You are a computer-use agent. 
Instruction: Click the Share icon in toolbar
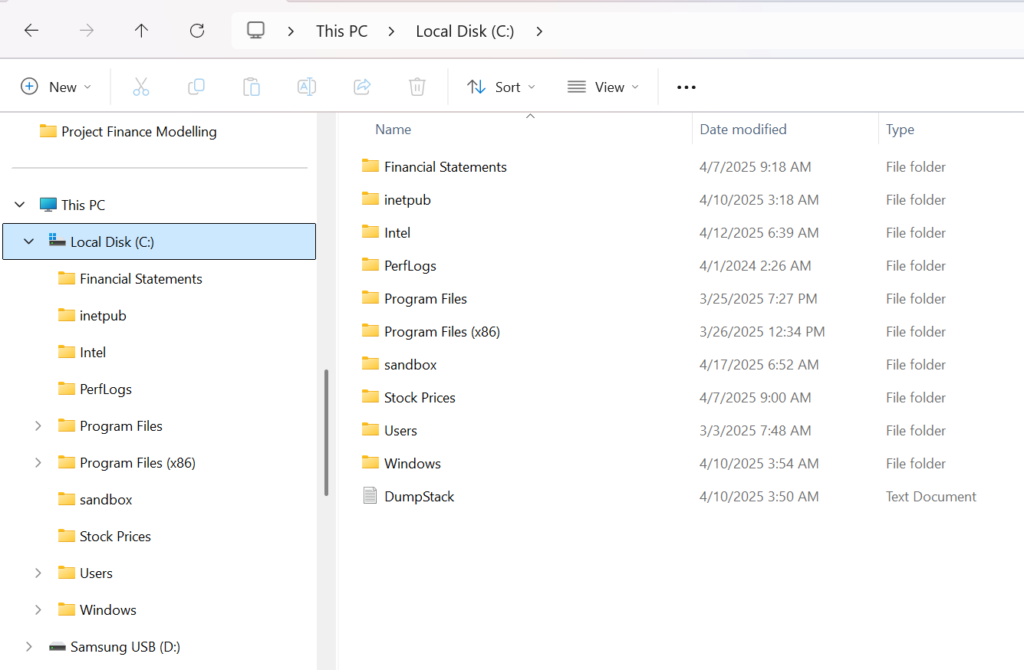[362, 87]
